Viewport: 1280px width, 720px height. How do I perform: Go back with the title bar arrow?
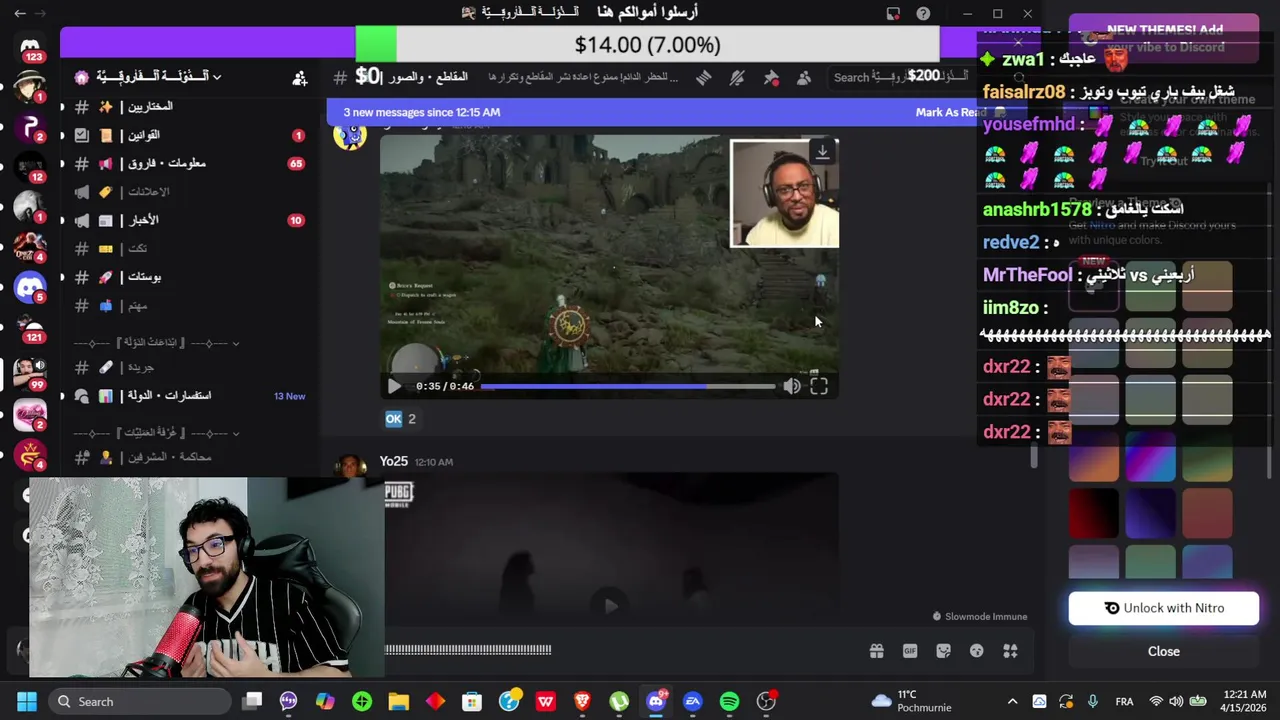[20, 13]
